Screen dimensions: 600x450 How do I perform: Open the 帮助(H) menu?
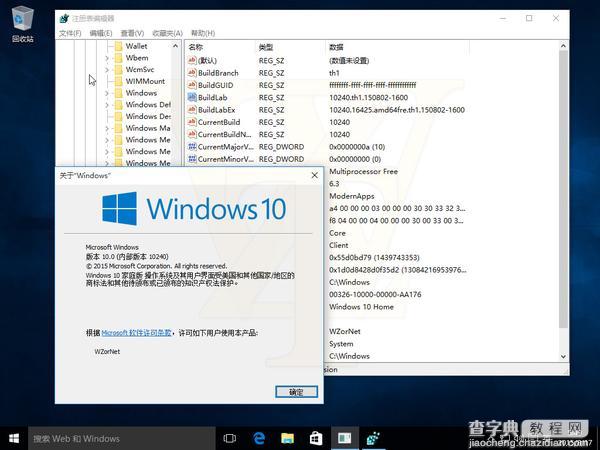pyautogui.click(x=203, y=33)
